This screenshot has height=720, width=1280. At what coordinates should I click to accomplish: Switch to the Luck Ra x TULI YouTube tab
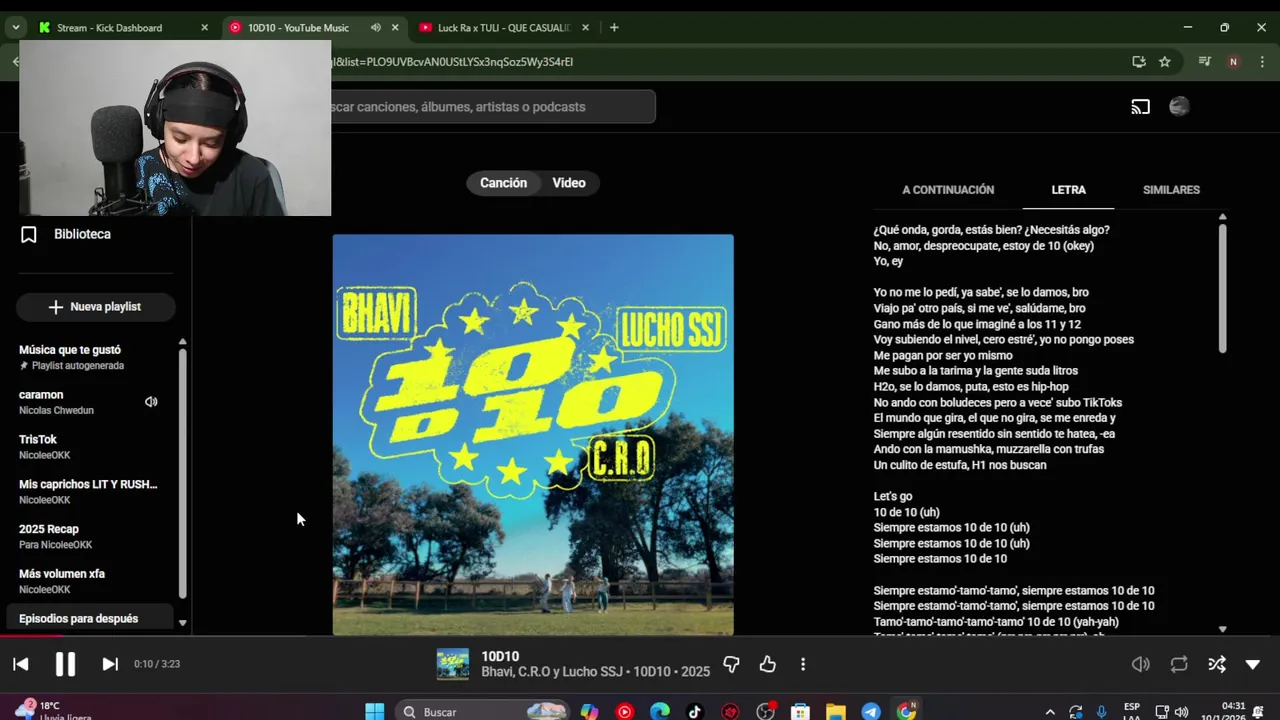click(503, 28)
